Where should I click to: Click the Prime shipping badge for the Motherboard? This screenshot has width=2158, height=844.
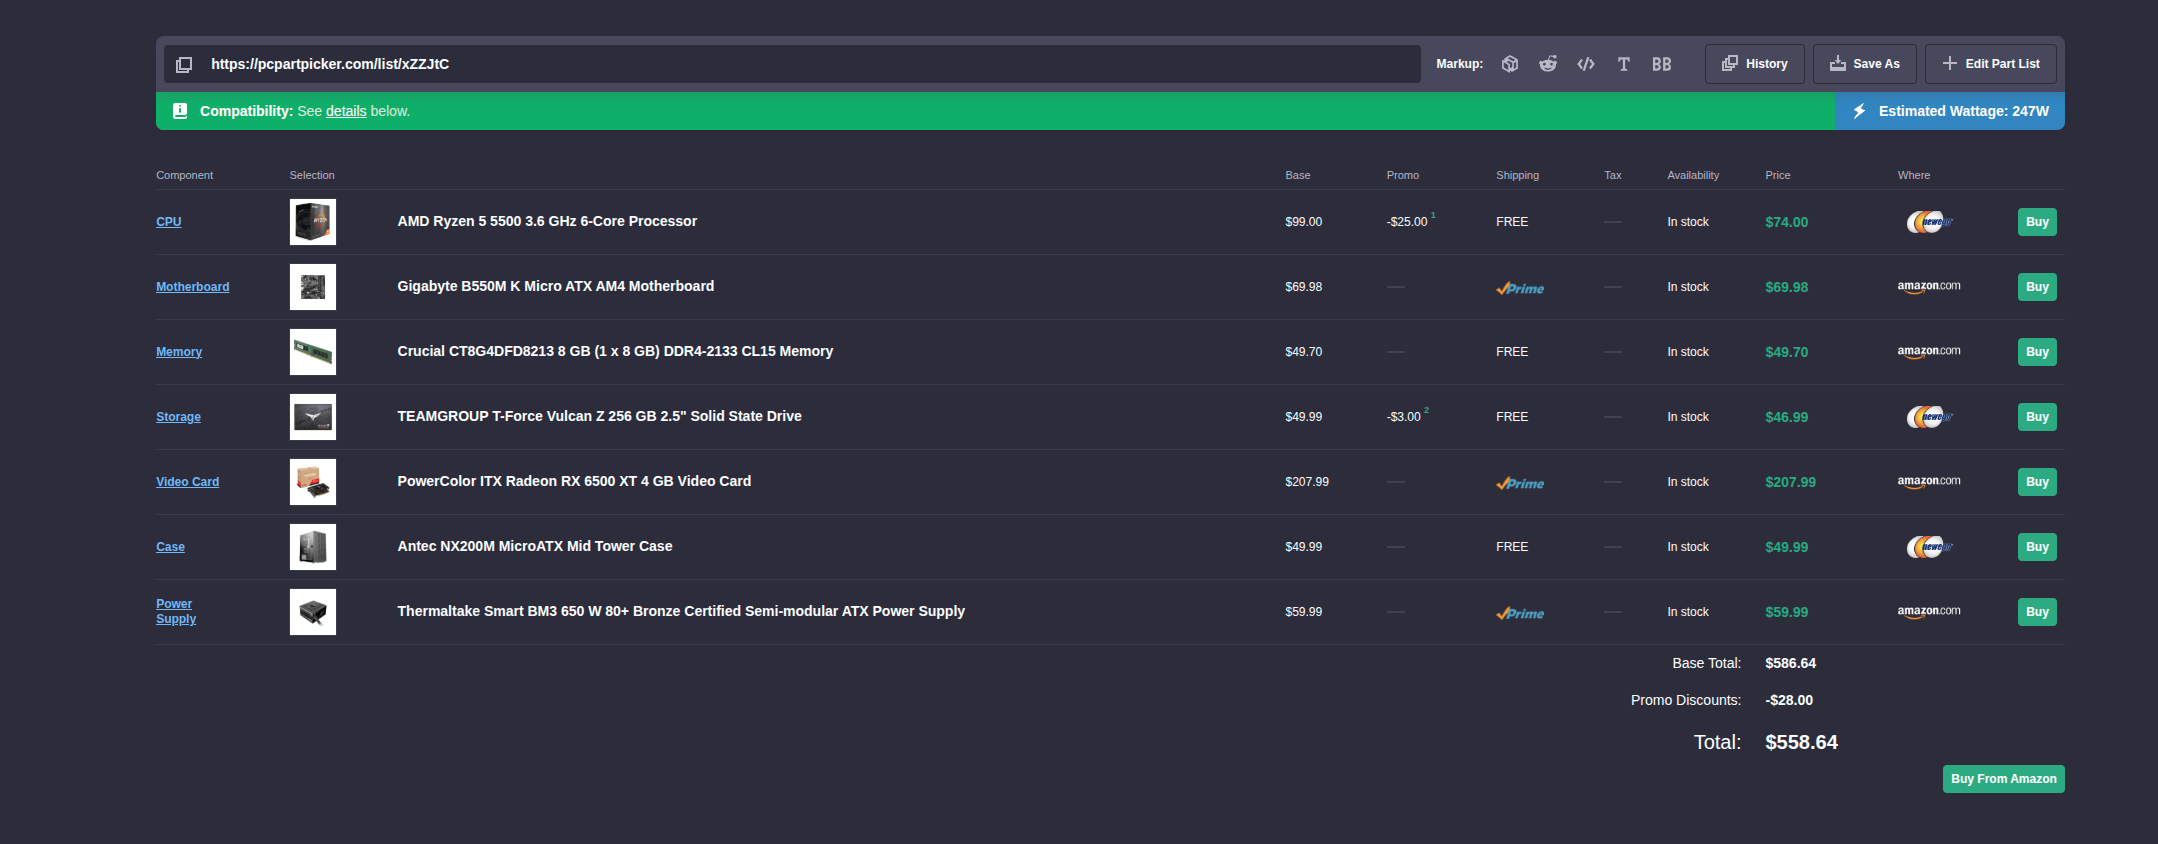pyautogui.click(x=1520, y=288)
